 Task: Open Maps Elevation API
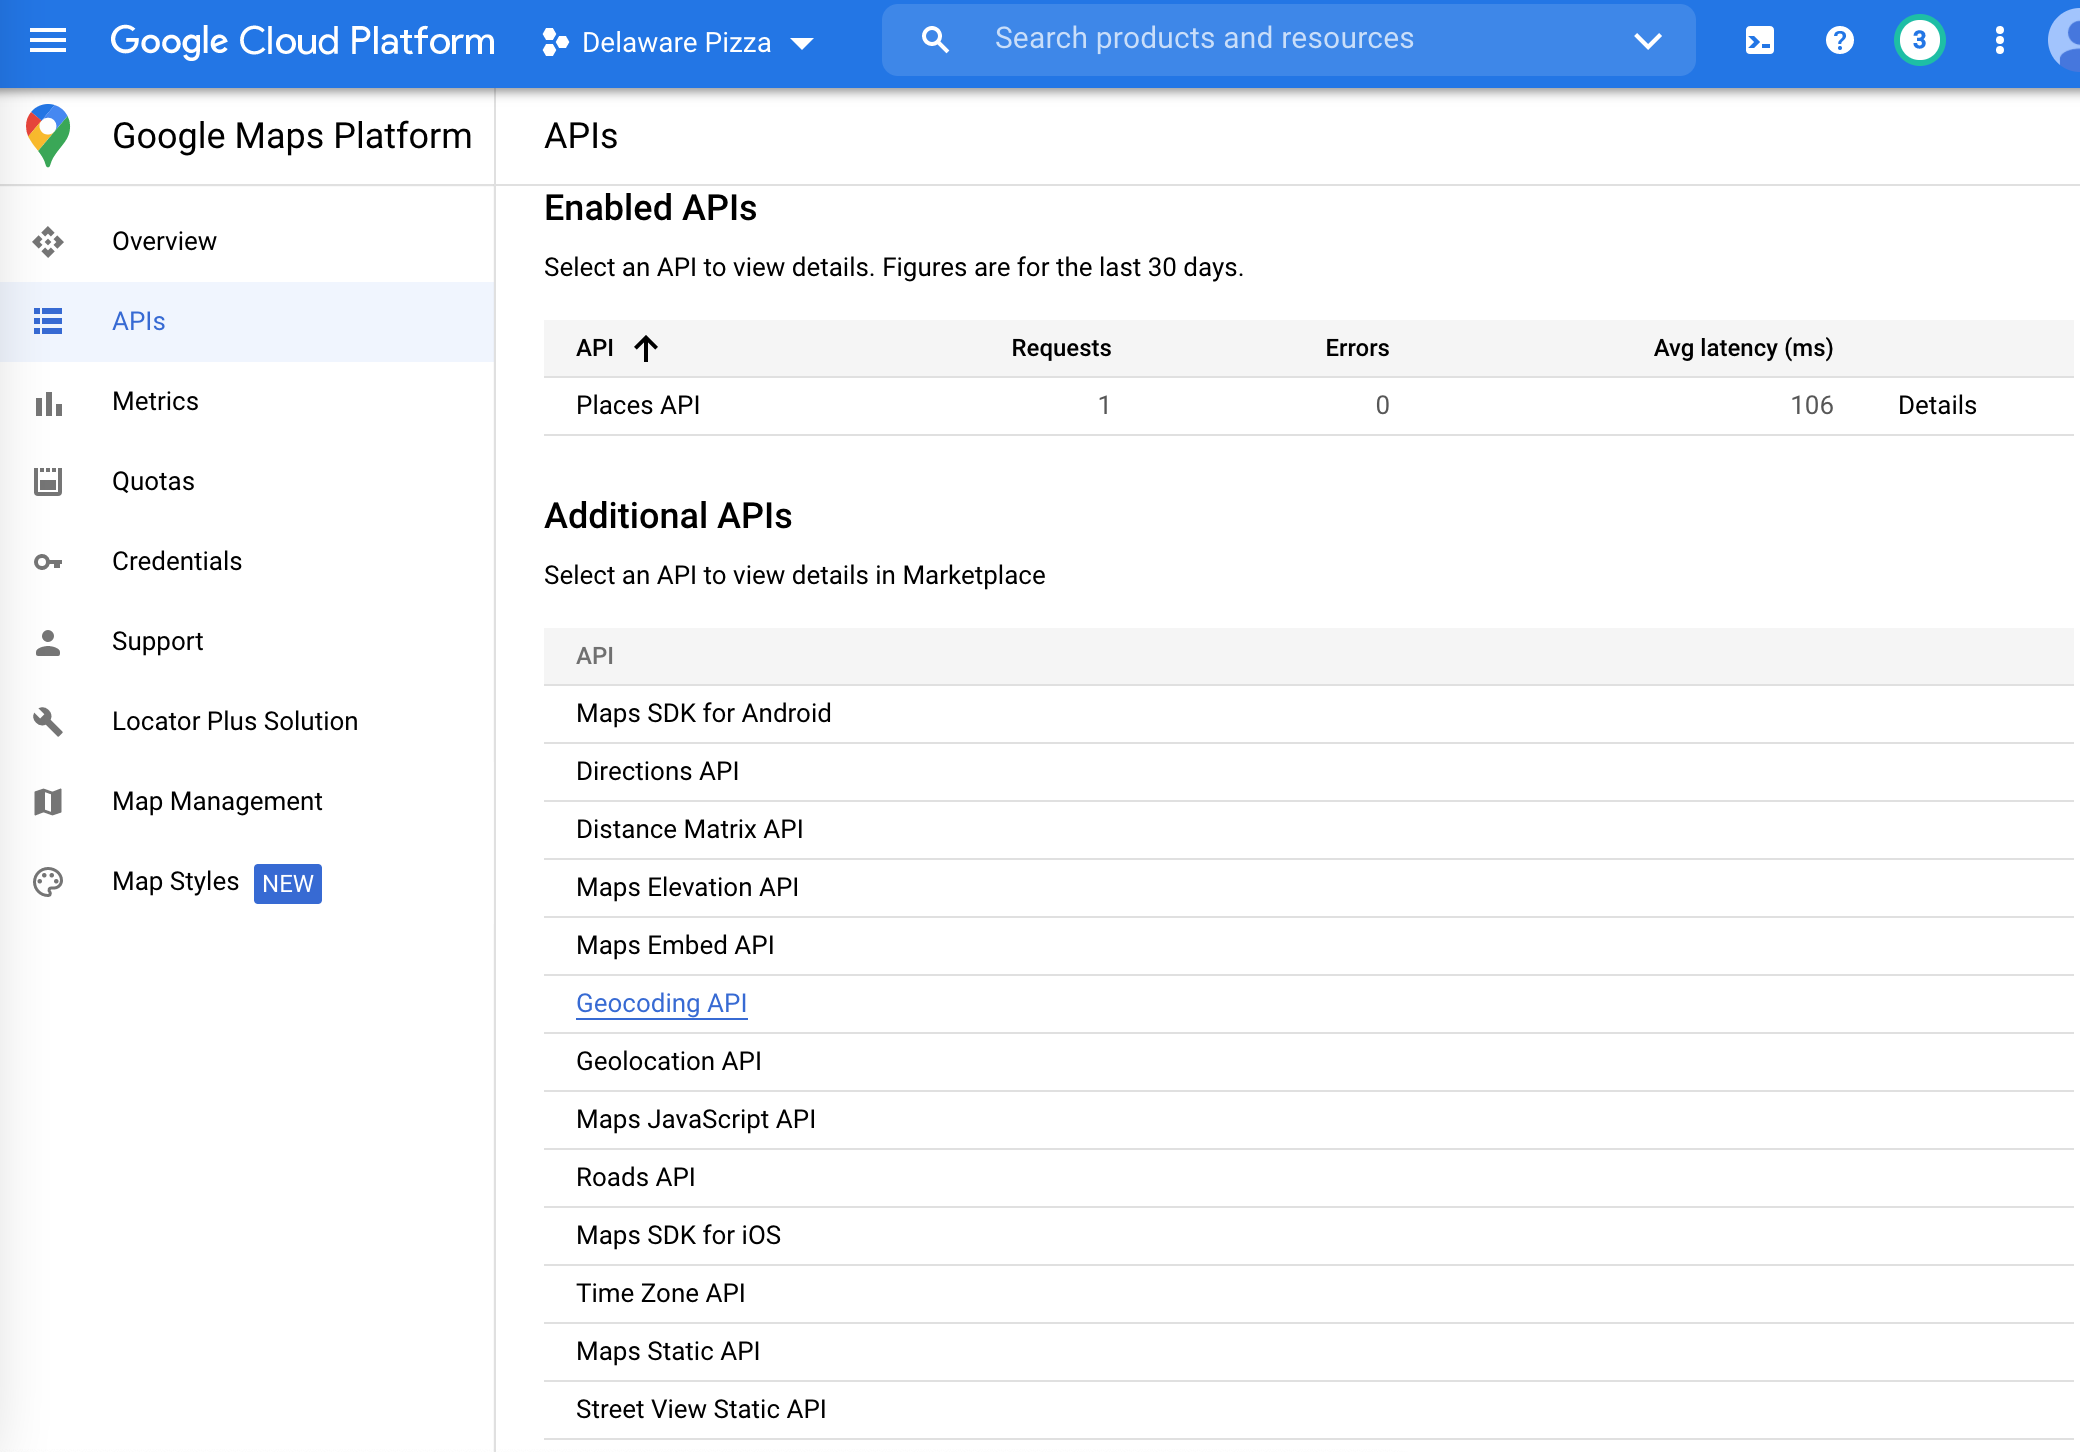687,887
